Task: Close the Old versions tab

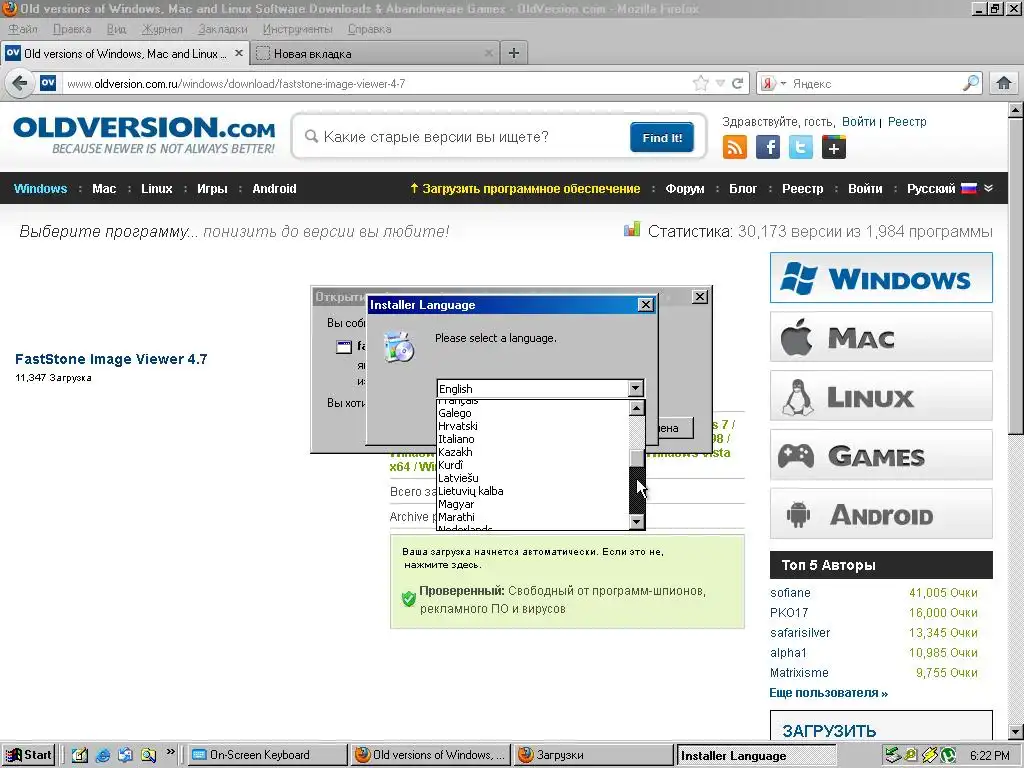Action: (239, 53)
